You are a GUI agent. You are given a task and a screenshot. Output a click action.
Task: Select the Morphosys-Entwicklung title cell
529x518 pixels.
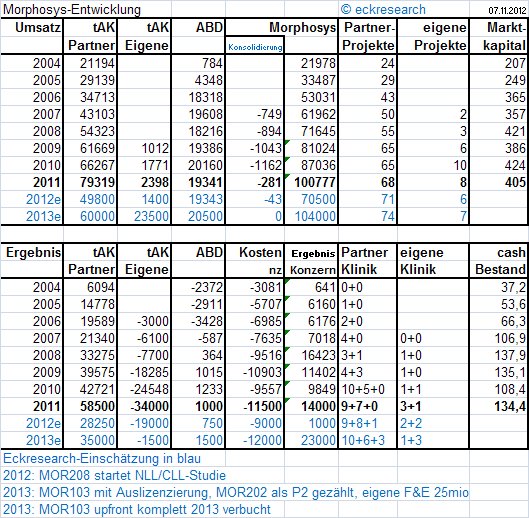[x=72, y=9]
